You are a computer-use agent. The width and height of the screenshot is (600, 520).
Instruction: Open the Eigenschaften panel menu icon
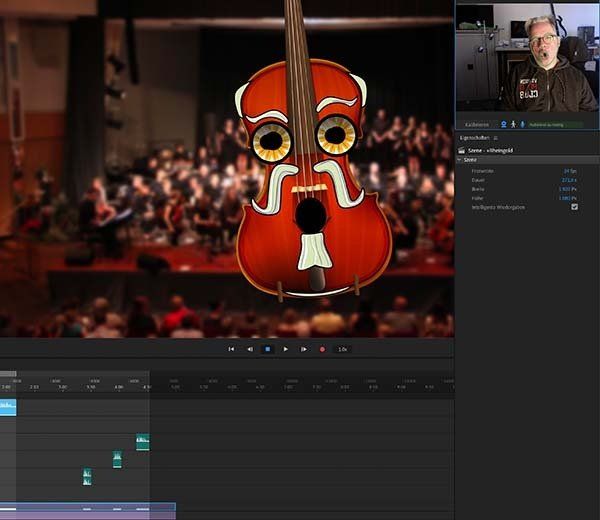coord(496,137)
